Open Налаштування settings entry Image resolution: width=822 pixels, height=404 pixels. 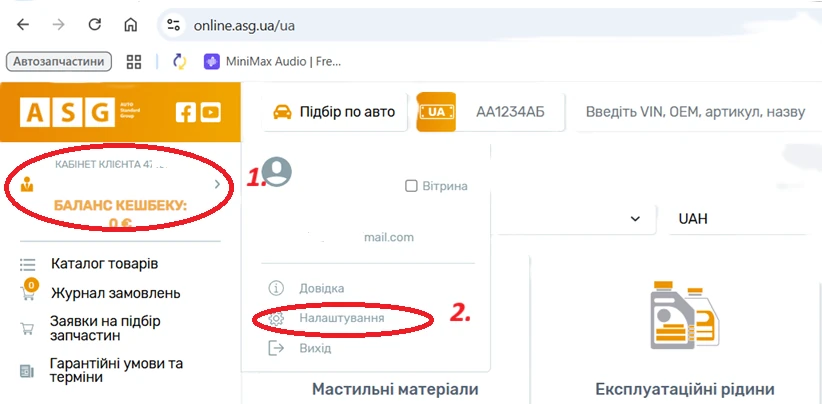tap(341, 318)
